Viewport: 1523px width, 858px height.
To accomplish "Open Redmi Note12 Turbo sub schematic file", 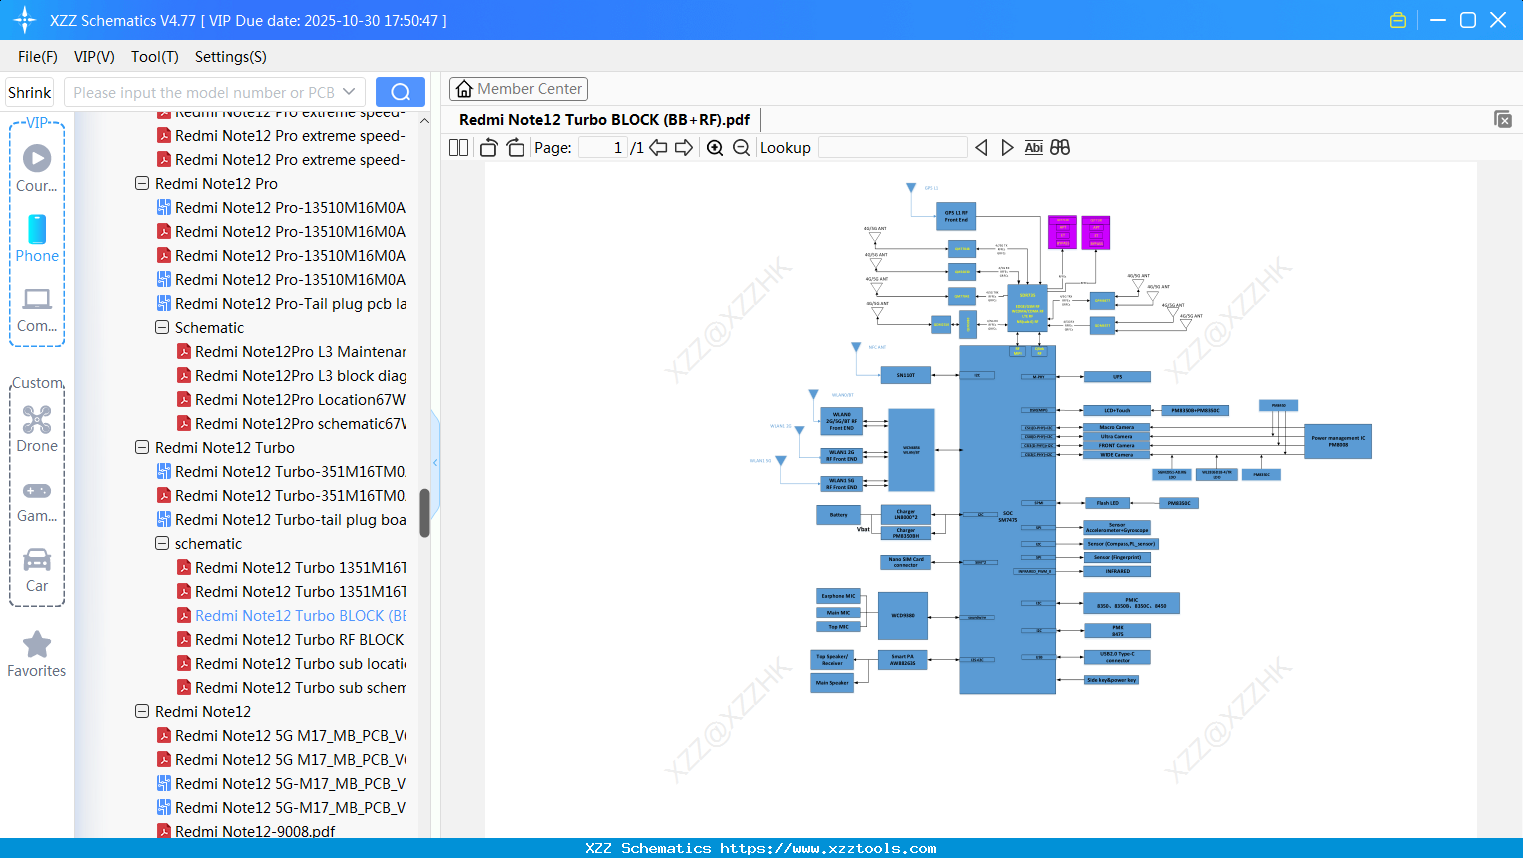I will [300, 688].
